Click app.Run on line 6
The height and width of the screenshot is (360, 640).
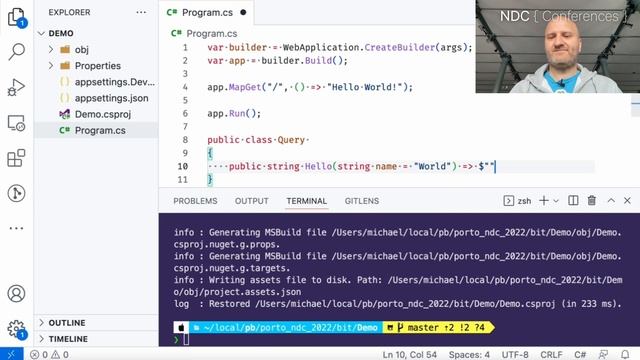point(226,113)
